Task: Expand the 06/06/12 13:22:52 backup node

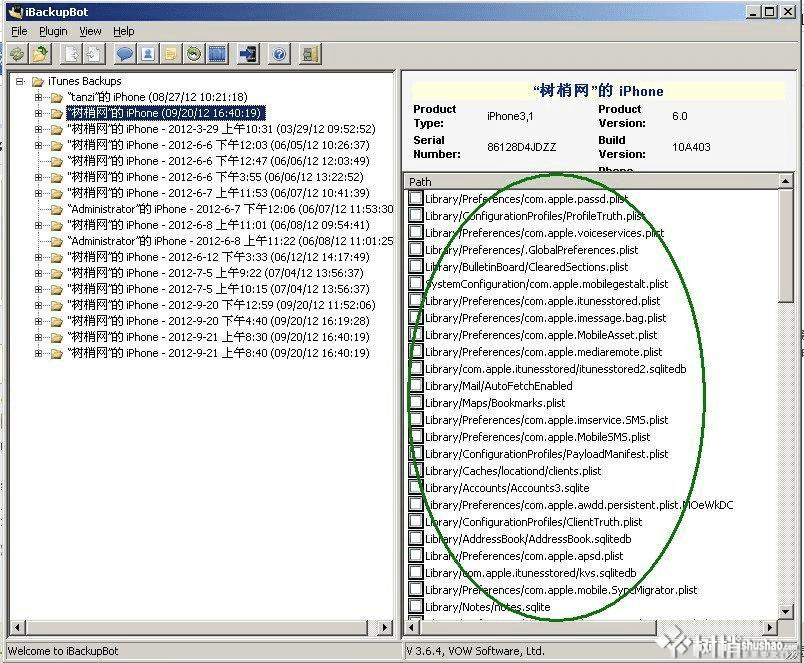Action: (x=38, y=177)
